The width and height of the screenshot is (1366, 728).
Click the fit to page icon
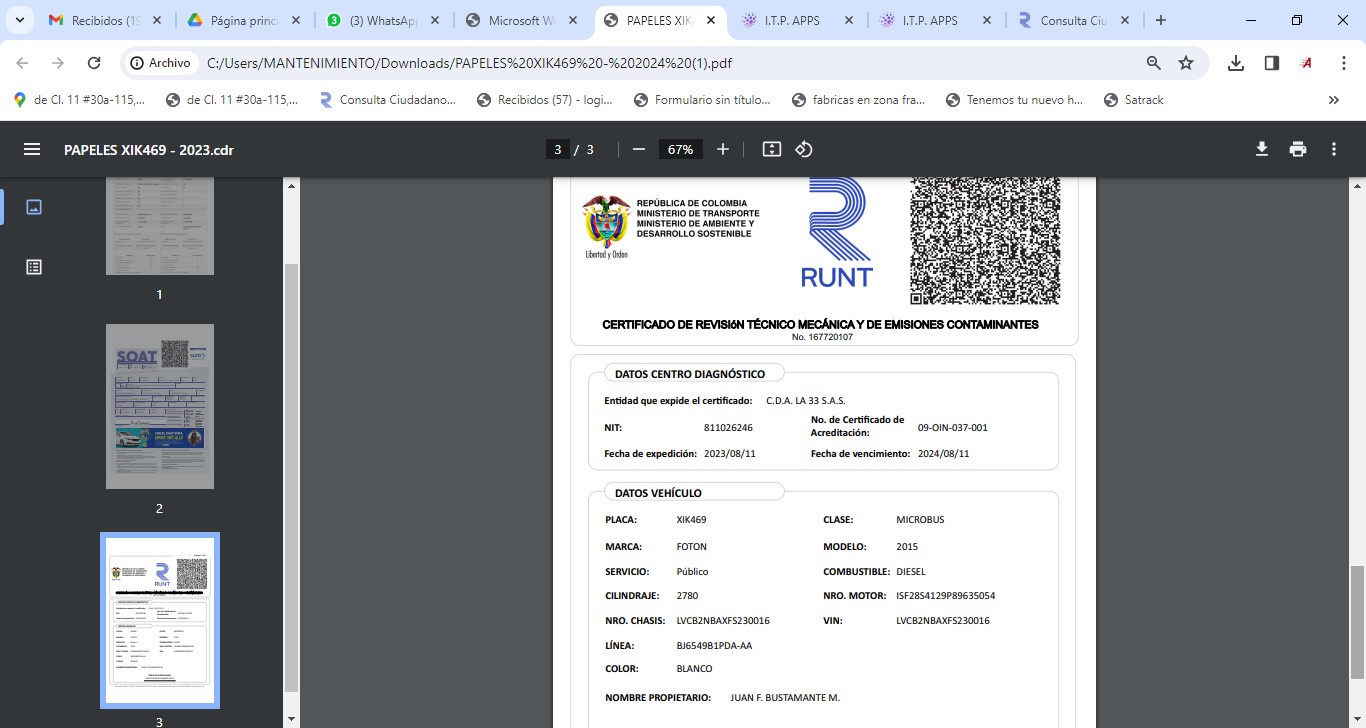[x=771, y=149]
